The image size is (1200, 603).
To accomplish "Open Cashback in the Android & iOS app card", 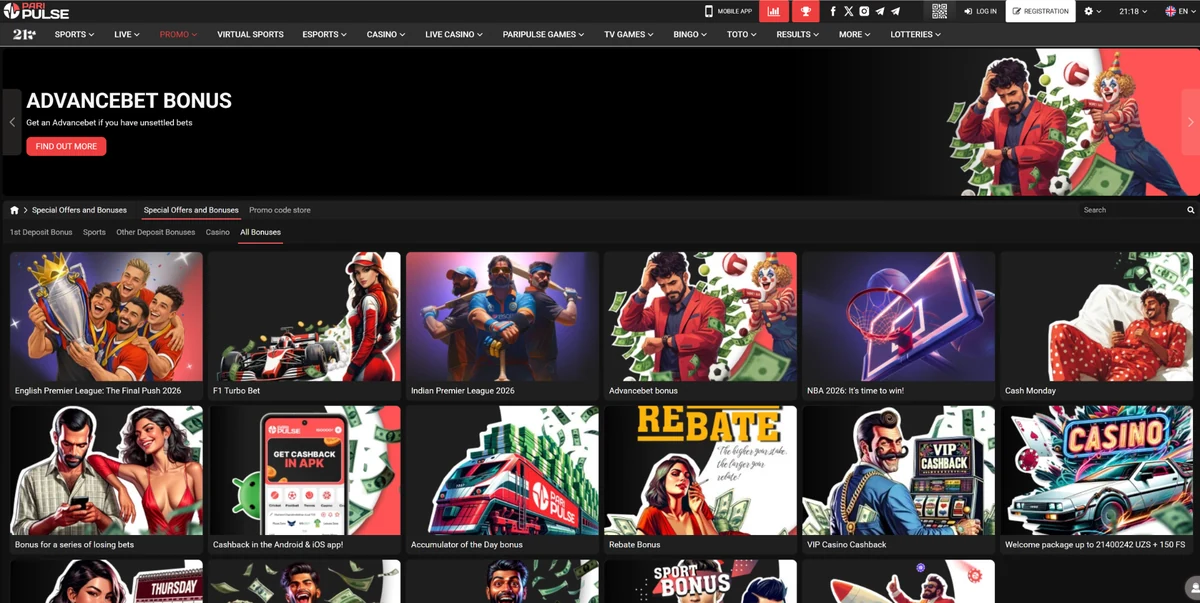I will point(304,480).
